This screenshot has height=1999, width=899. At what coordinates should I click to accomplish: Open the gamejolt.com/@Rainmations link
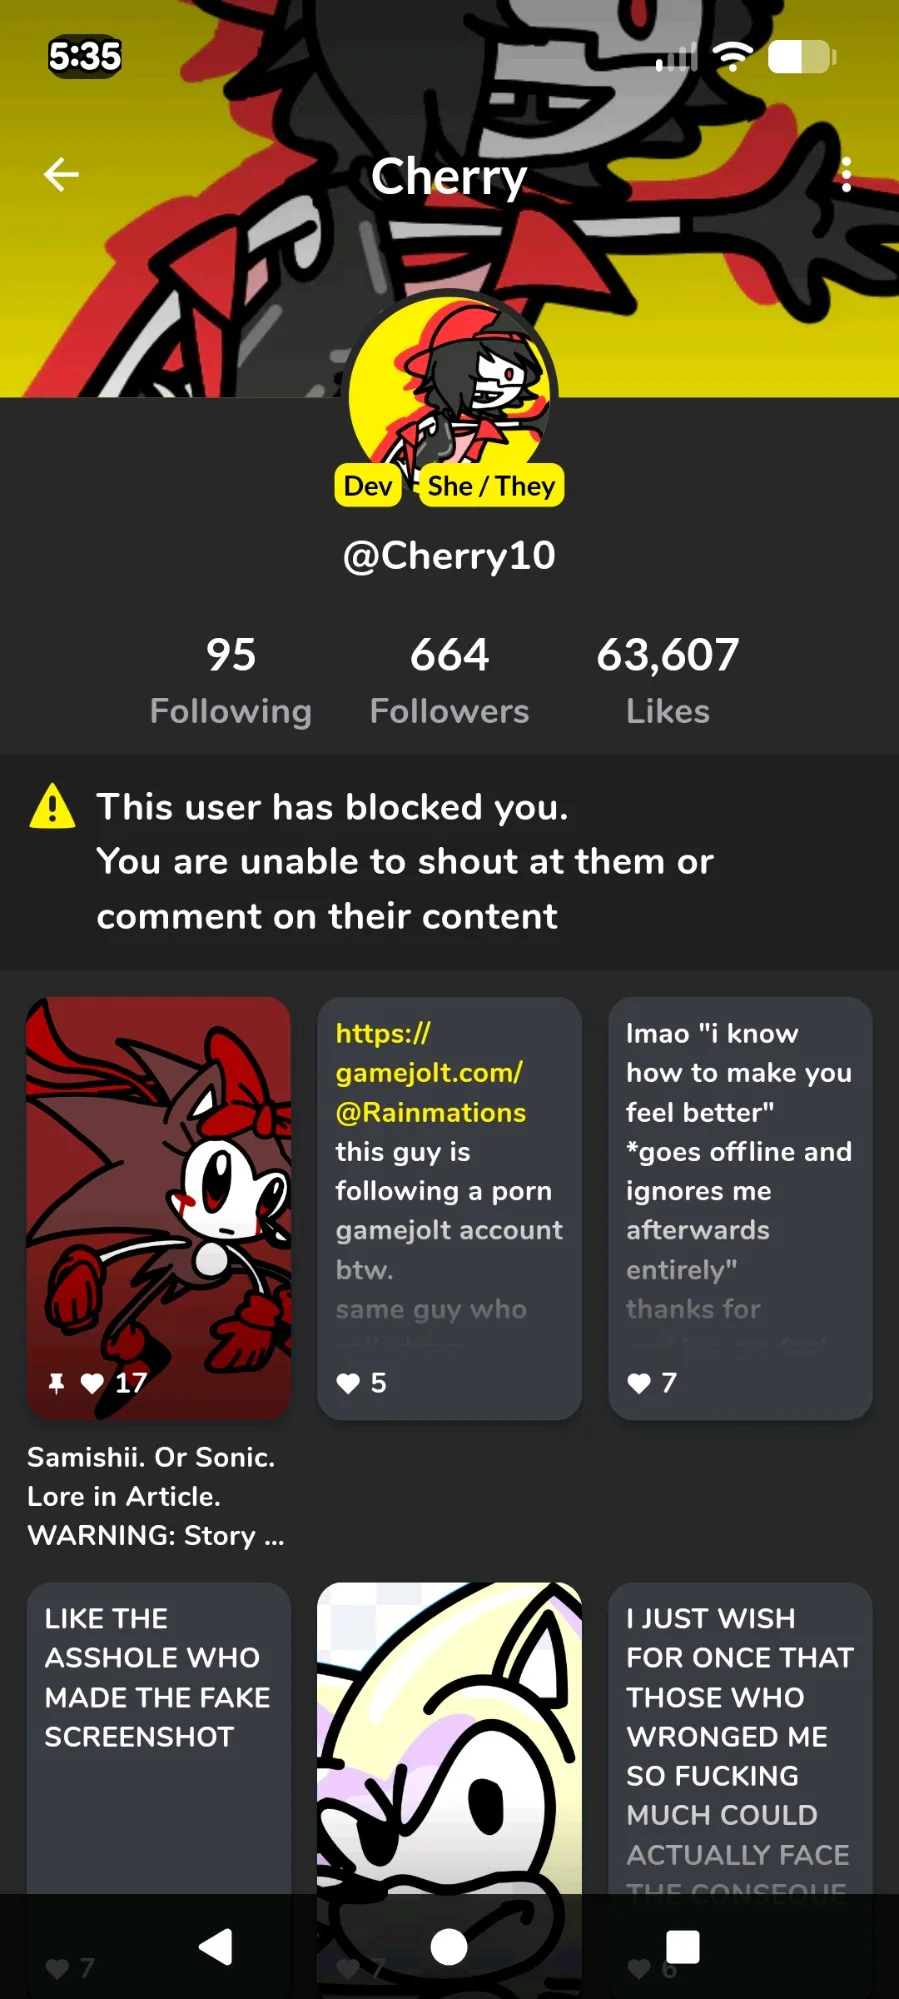[430, 1073]
